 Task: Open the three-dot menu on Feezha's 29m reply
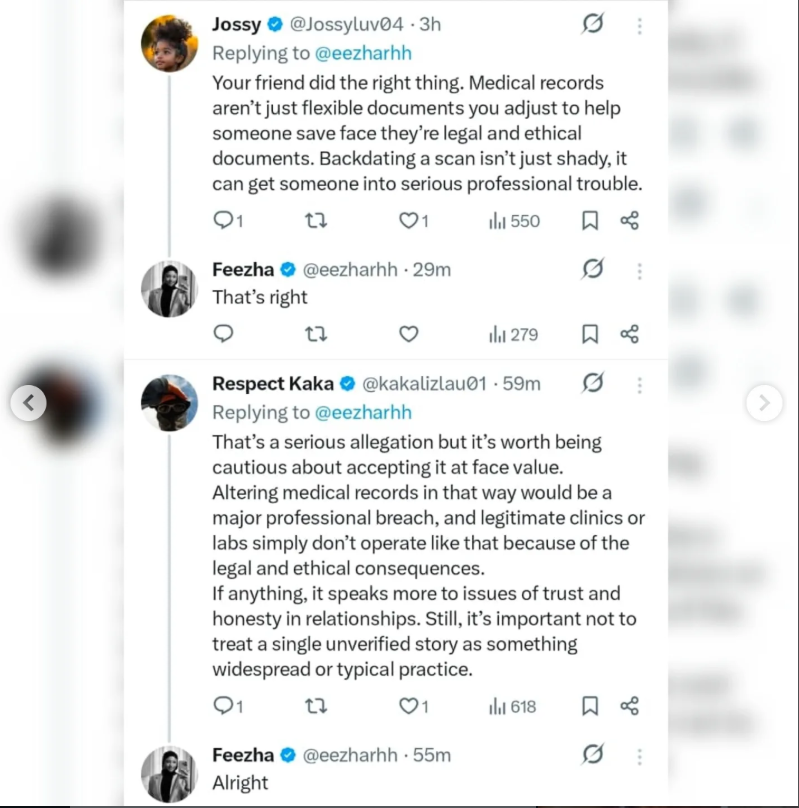click(x=638, y=269)
